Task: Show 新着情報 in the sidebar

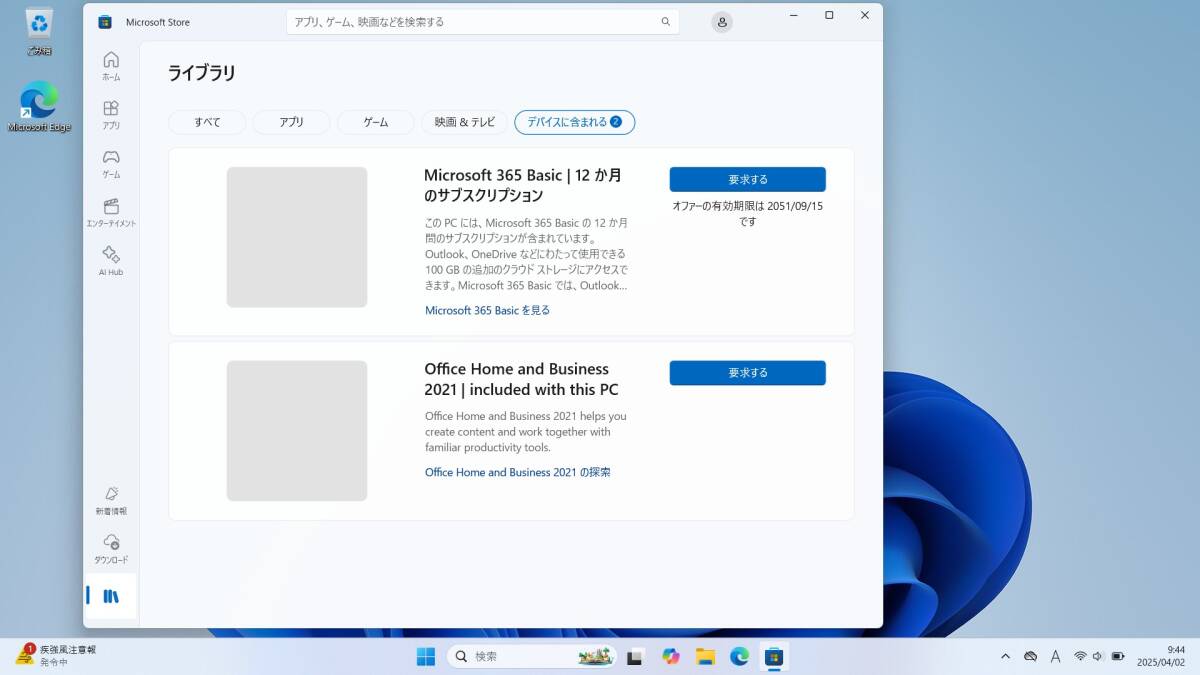Action: click(111, 500)
